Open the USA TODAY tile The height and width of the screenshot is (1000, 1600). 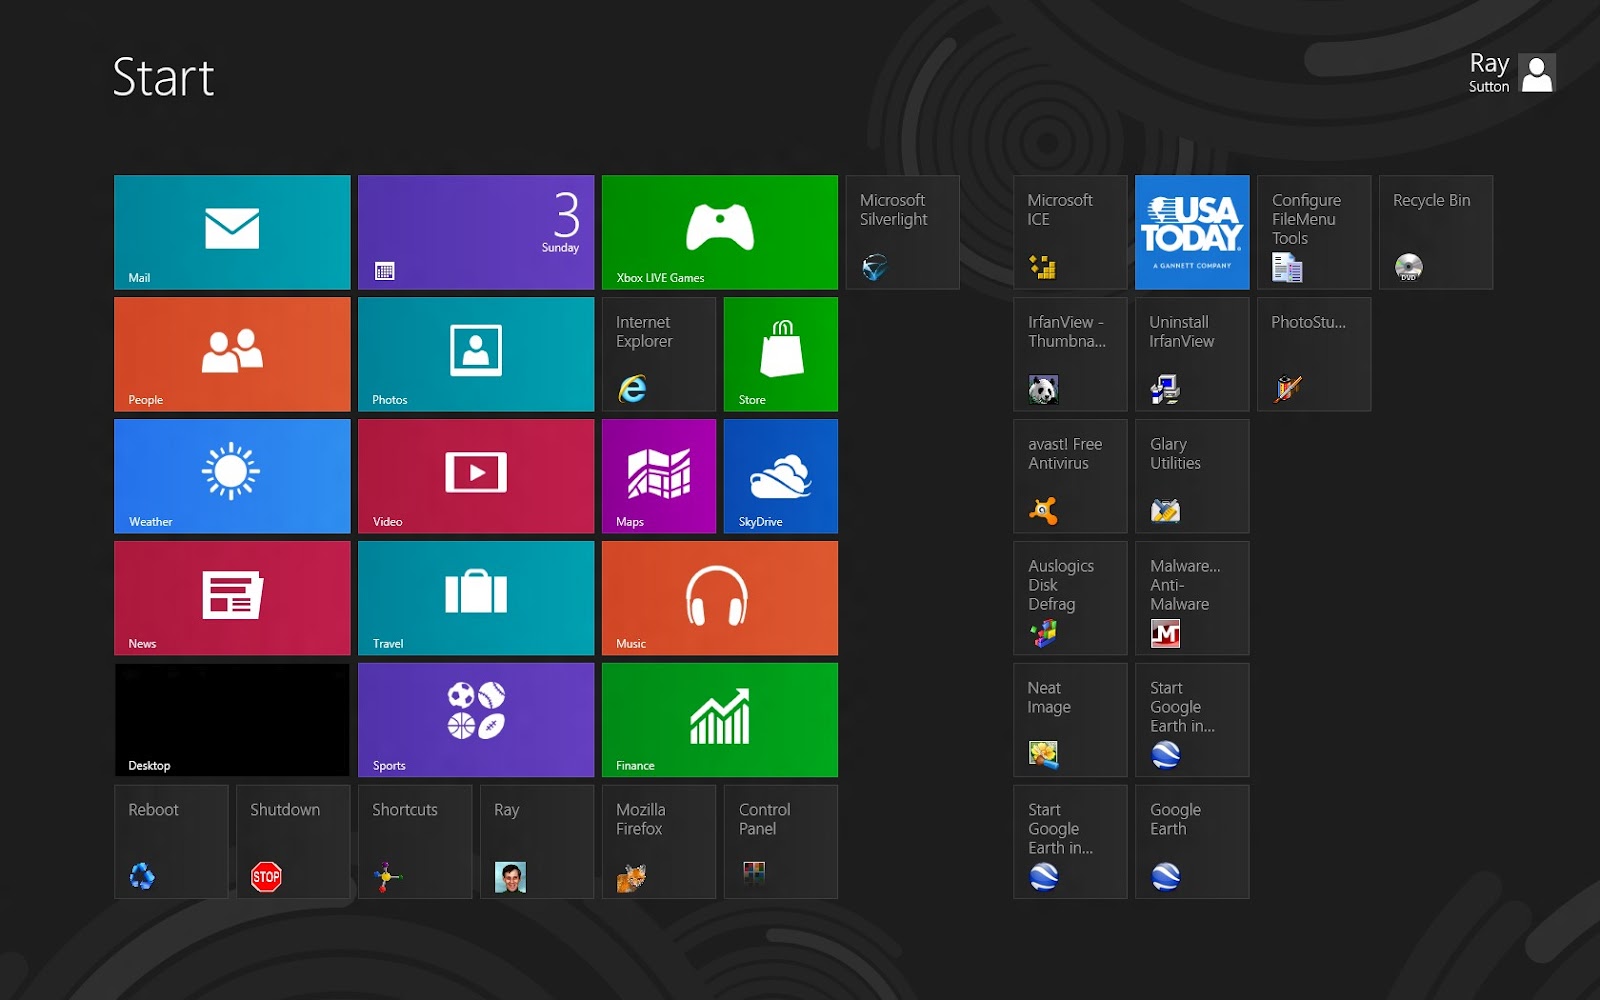(x=1193, y=233)
